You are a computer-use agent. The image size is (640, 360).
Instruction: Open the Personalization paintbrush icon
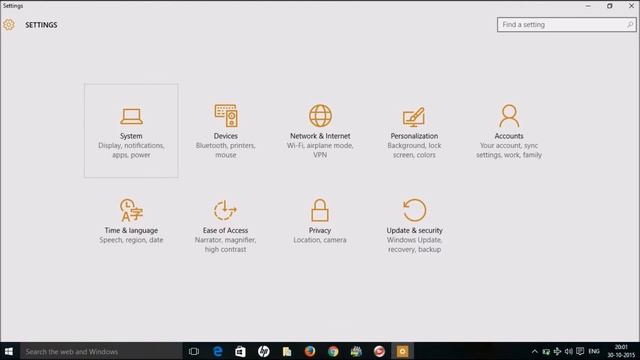coord(414,117)
